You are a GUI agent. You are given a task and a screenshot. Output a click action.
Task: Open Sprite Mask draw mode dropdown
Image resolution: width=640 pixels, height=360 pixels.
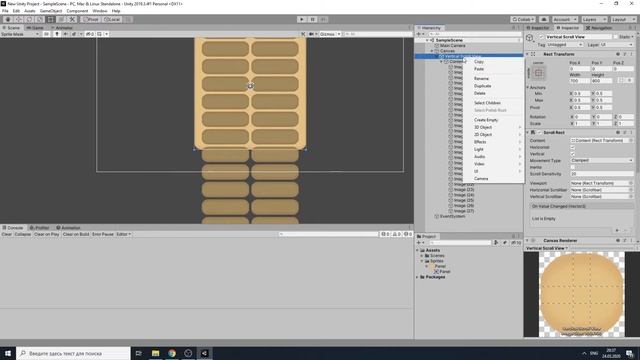coord(20,34)
